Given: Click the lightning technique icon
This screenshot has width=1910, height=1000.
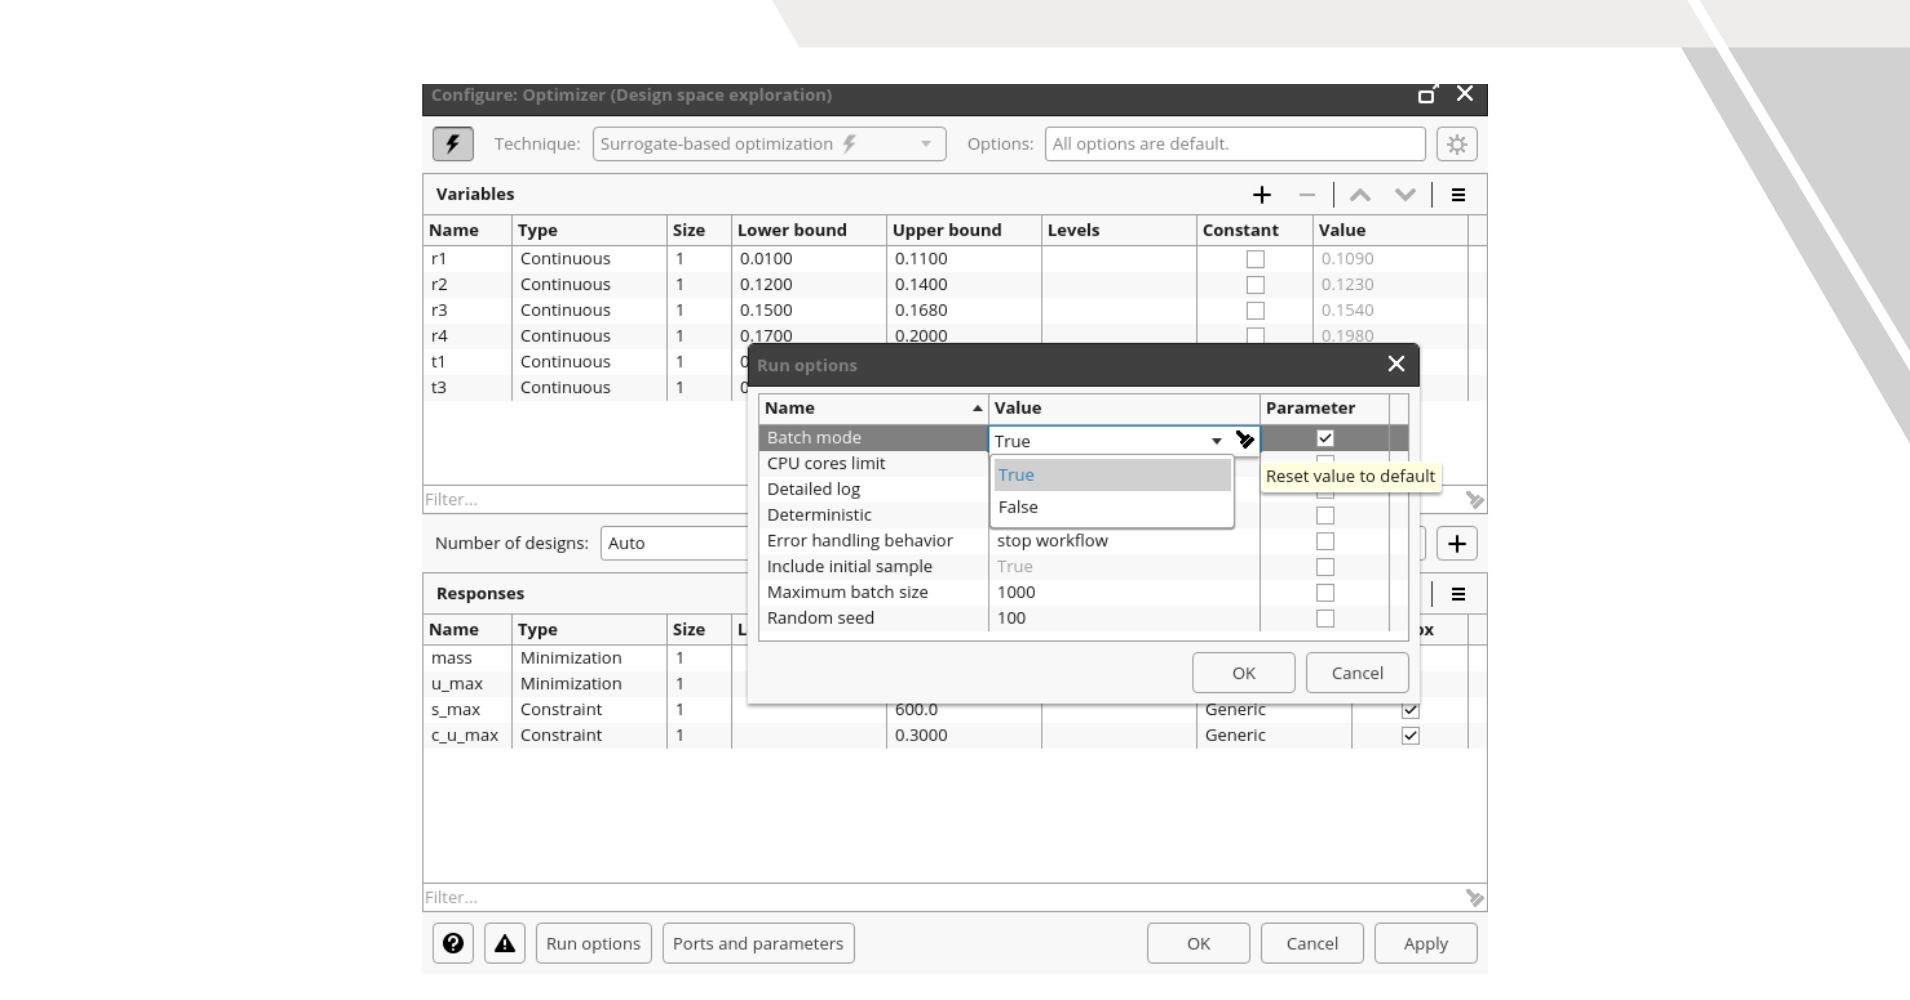Looking at the screenshot, I should [453, 143].
